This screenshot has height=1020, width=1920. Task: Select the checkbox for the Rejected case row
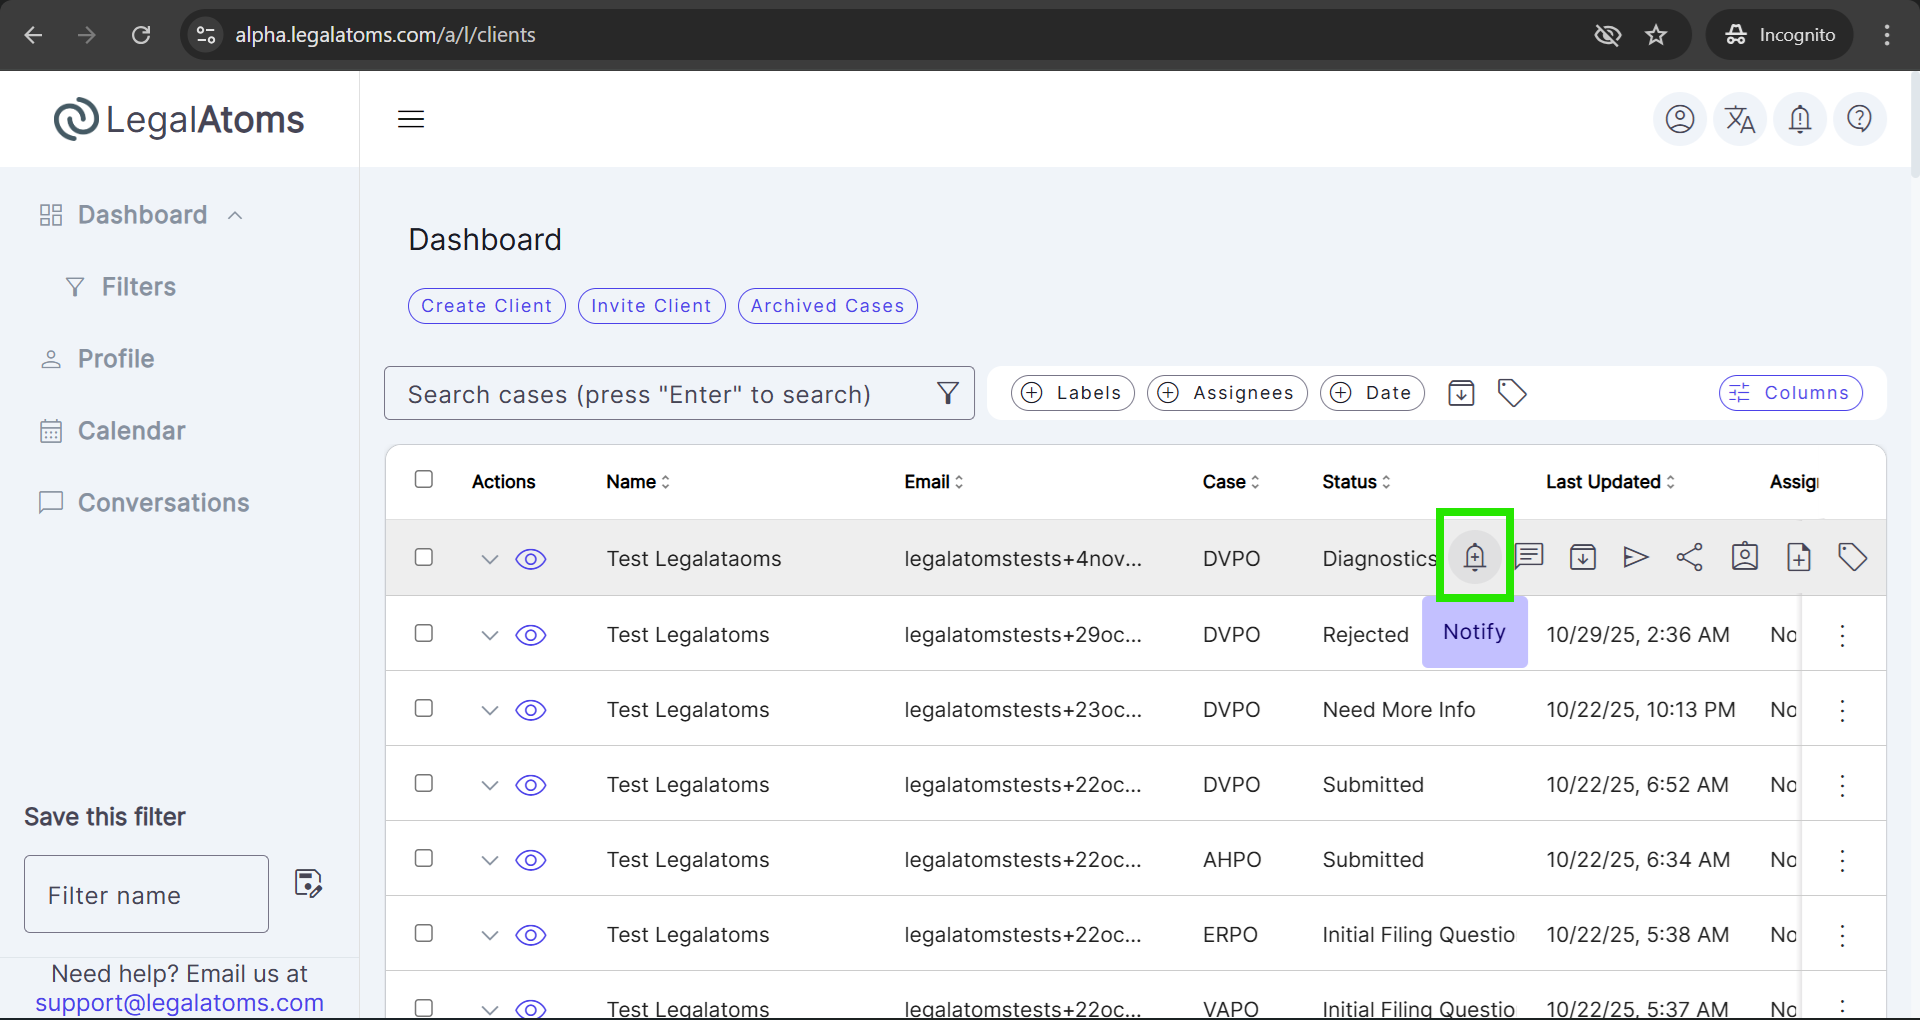pos(424,634)
